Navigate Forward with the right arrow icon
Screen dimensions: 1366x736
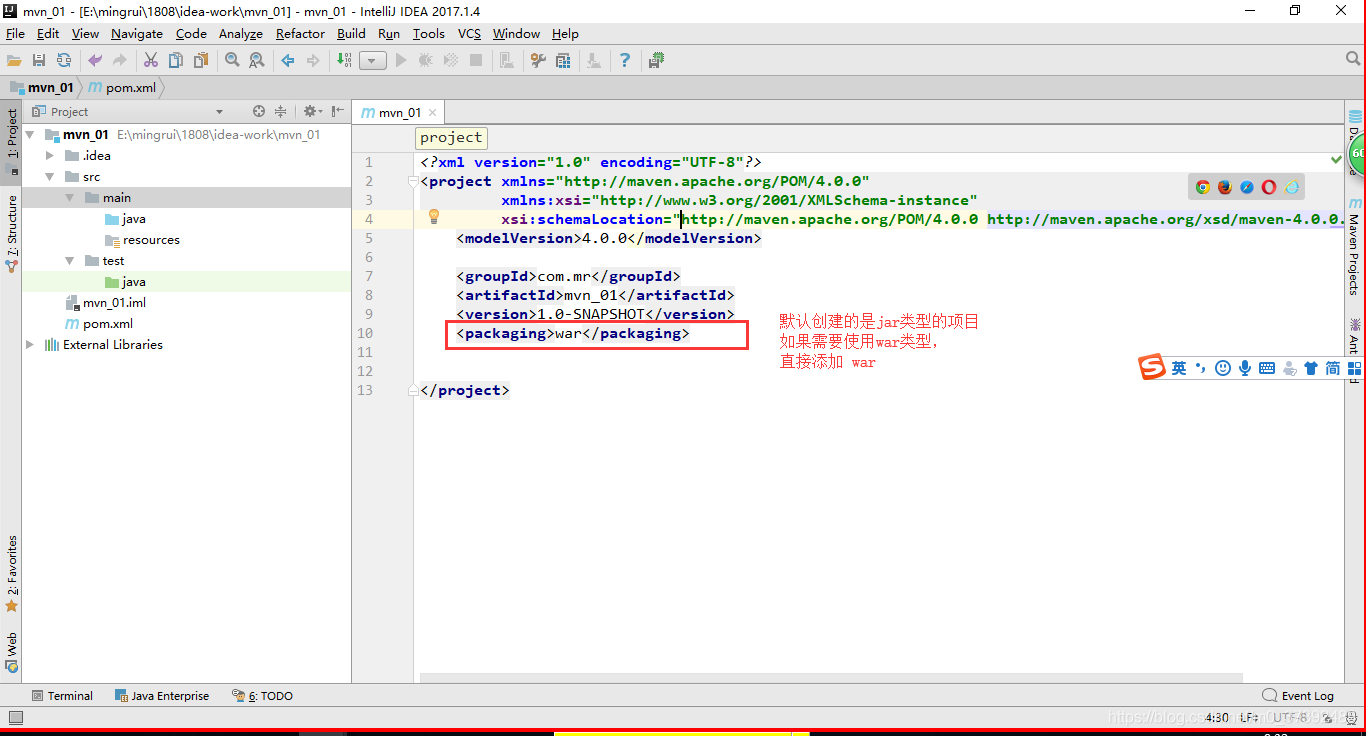[313, 61]
